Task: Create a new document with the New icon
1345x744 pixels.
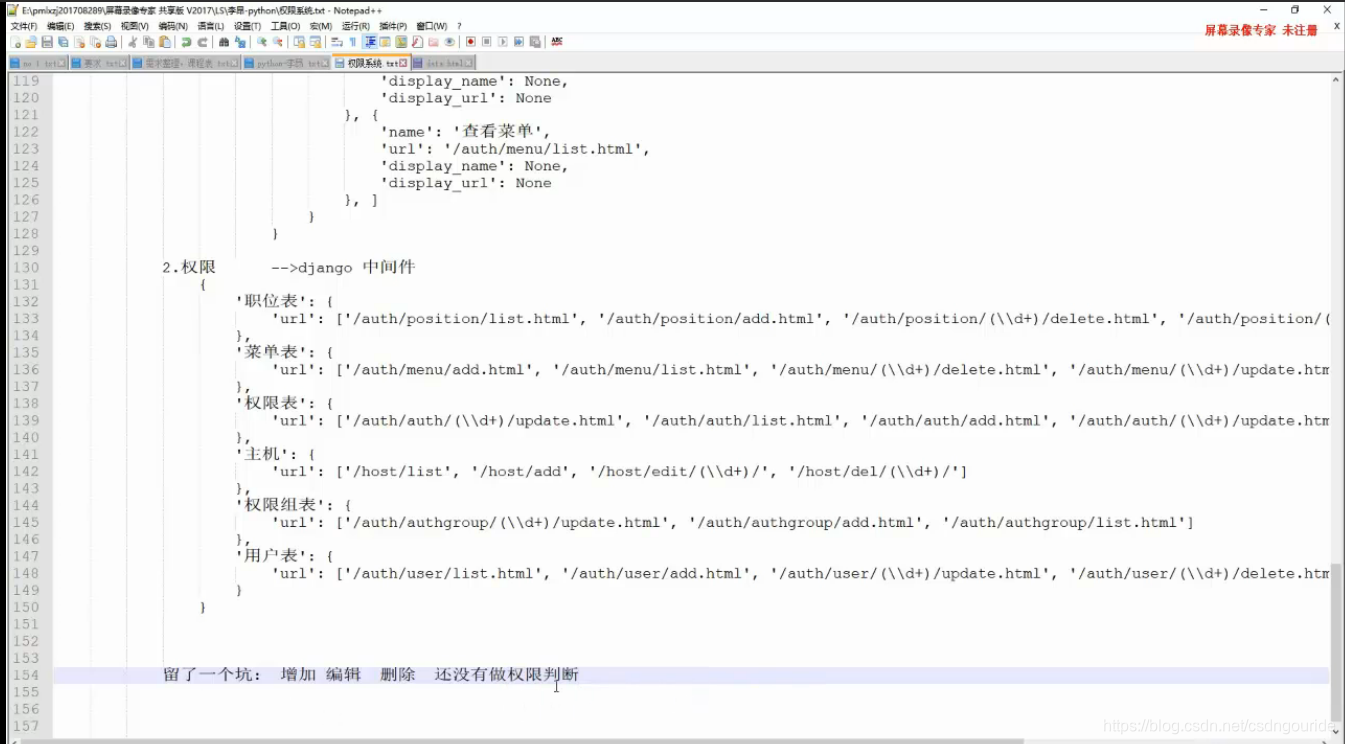Action: tap(15, 42)
